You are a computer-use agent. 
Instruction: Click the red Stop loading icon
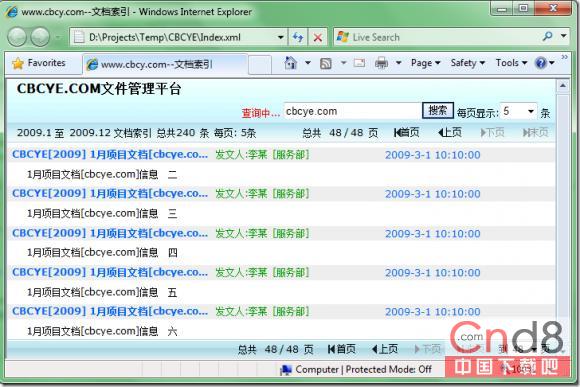(x=317, y=37)
